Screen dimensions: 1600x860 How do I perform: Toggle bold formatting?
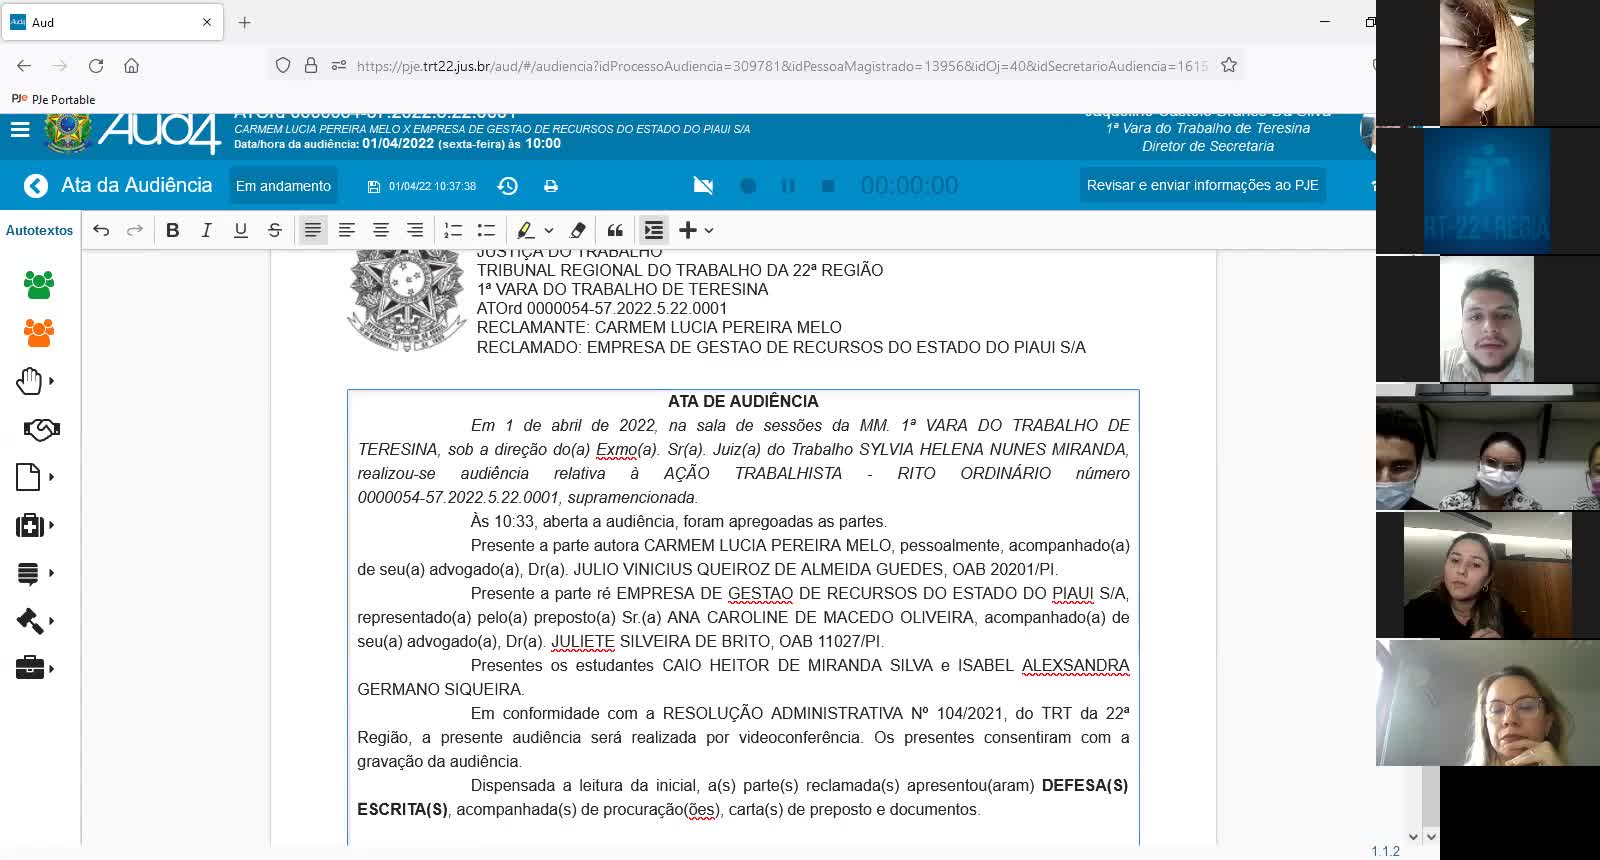(x=173, y=230)
